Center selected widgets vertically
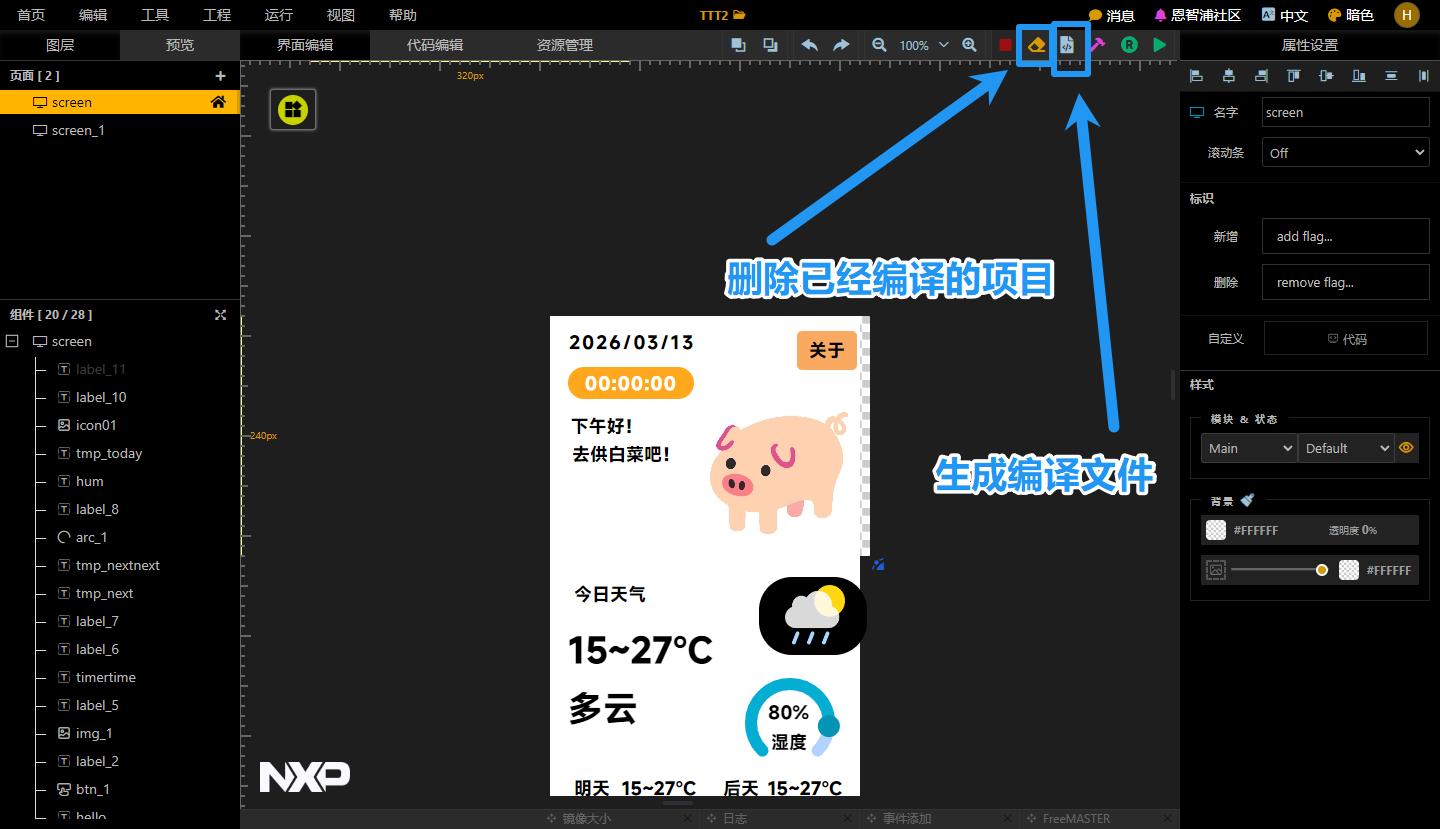The width and height of the screenshot is (1440, 829). 1326,76
